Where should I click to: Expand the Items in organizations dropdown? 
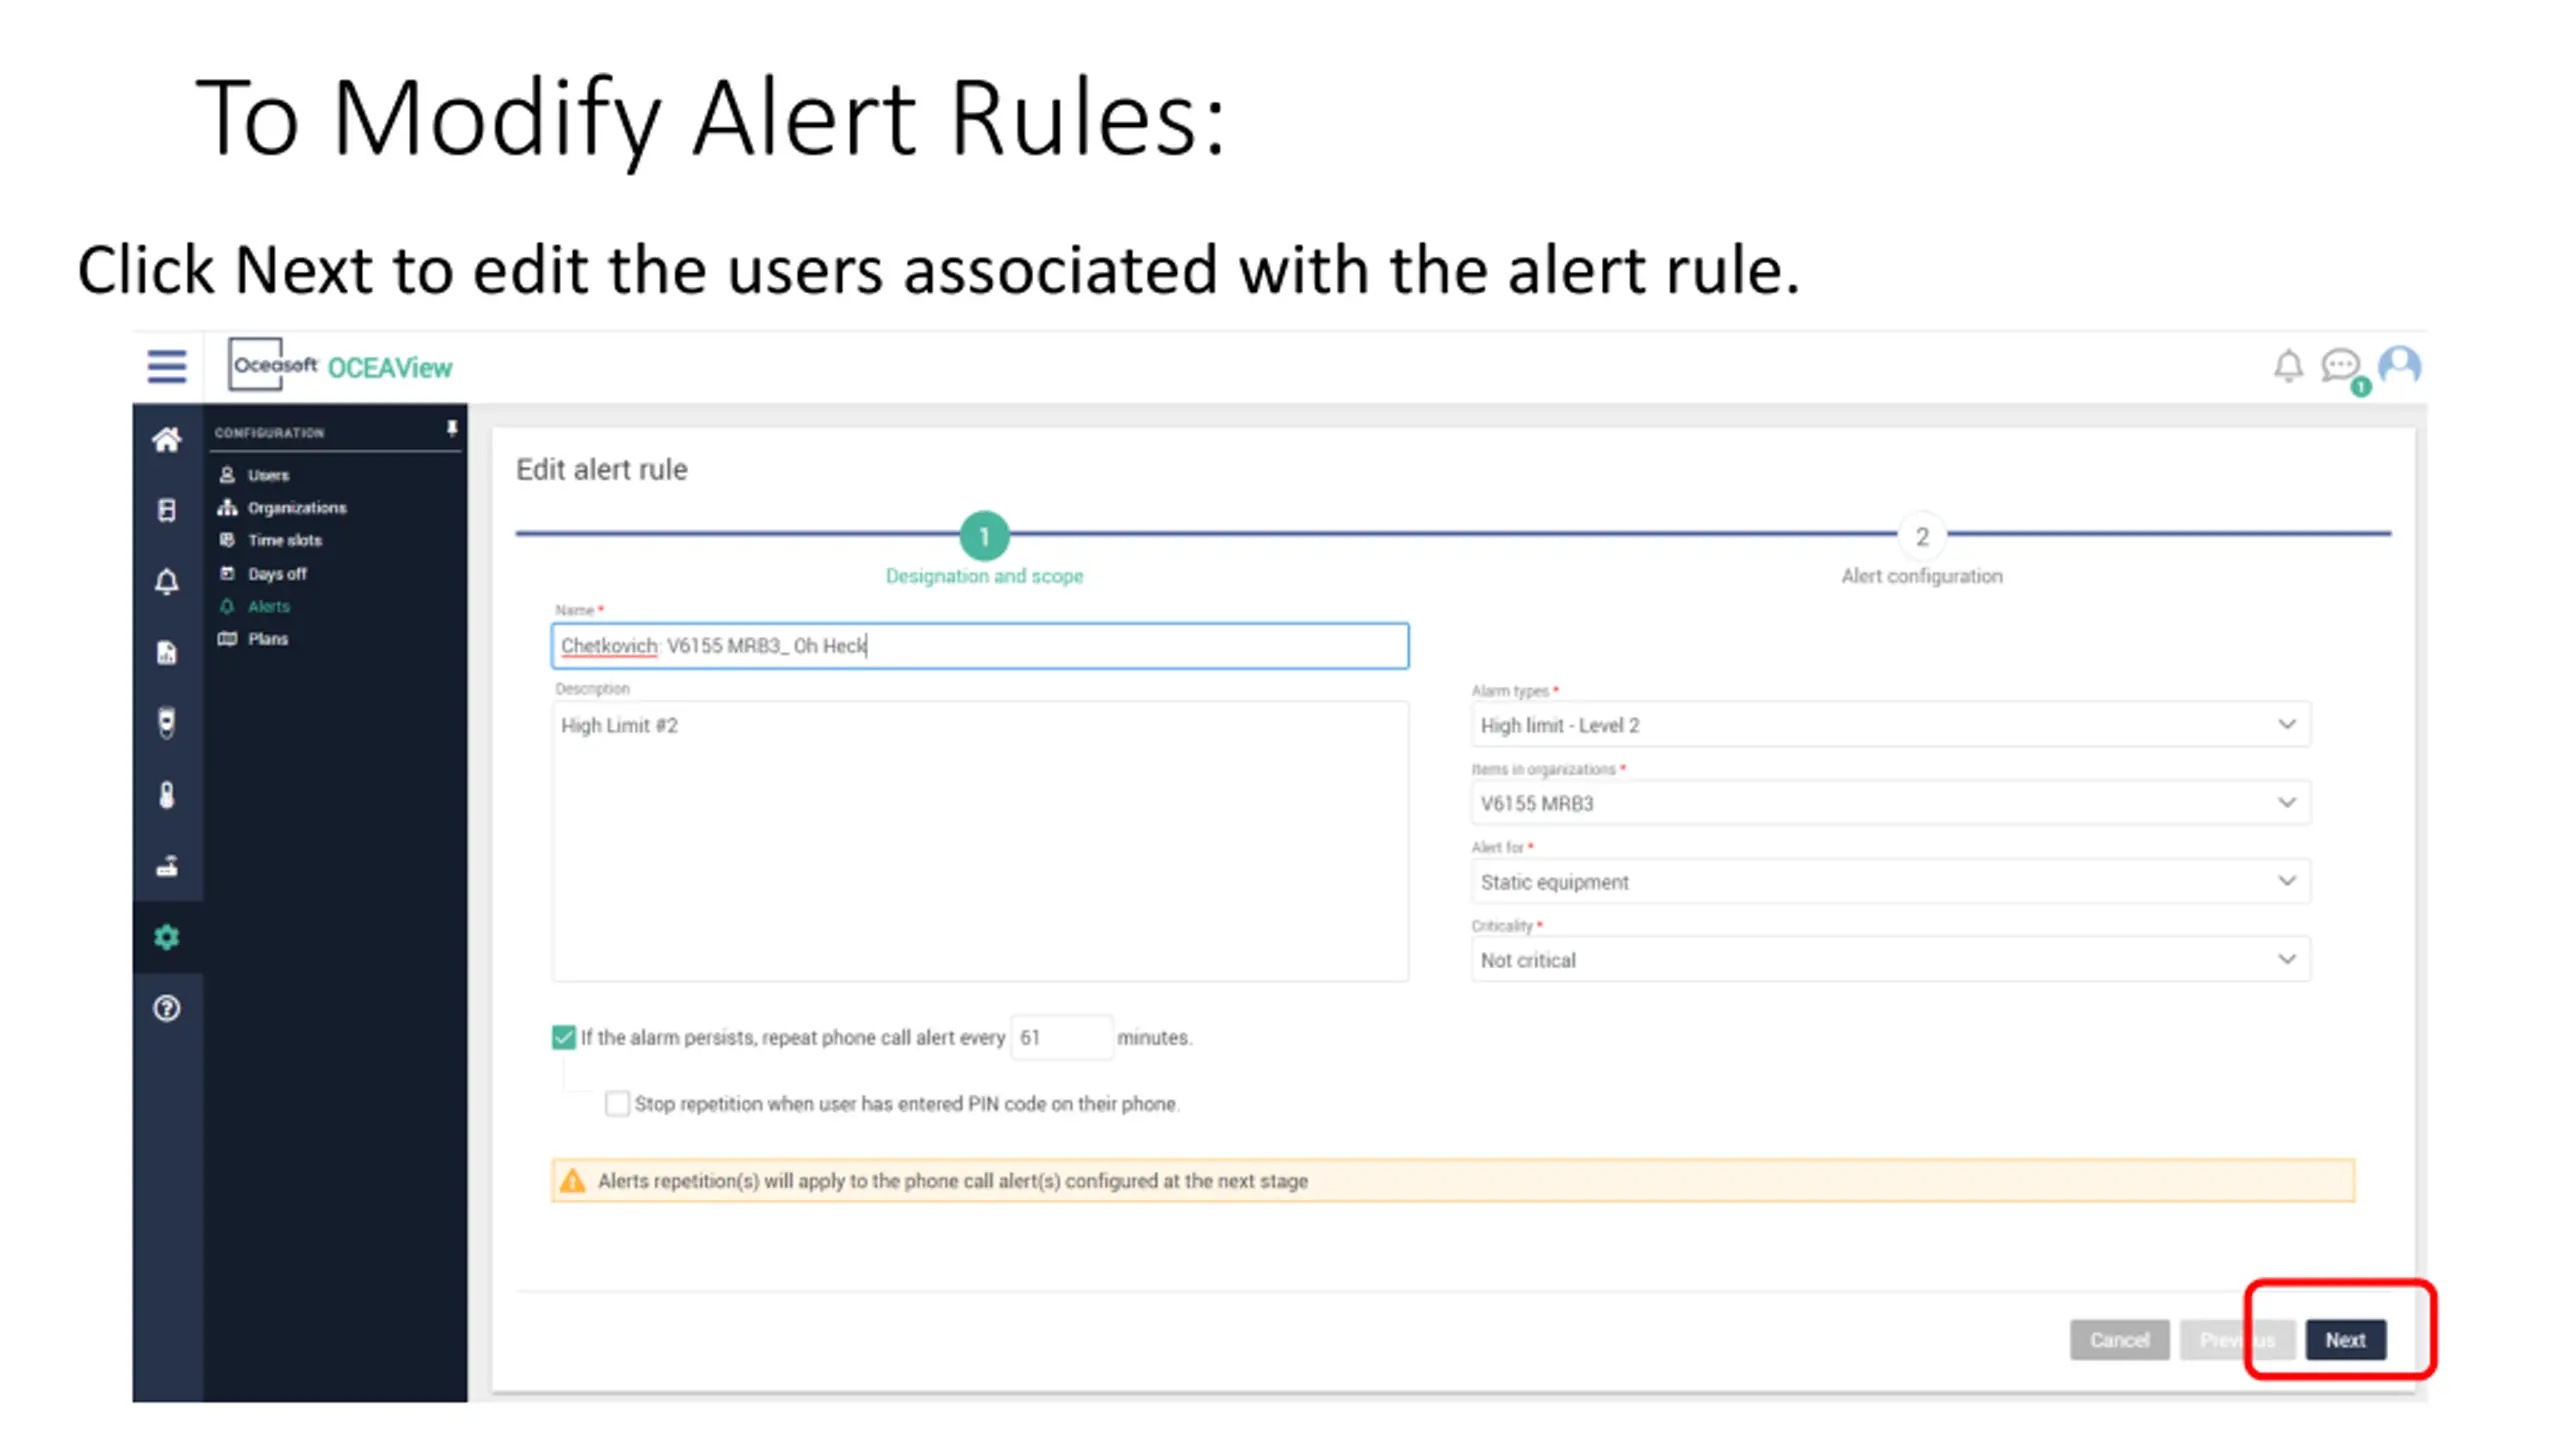coord(1890,803)
